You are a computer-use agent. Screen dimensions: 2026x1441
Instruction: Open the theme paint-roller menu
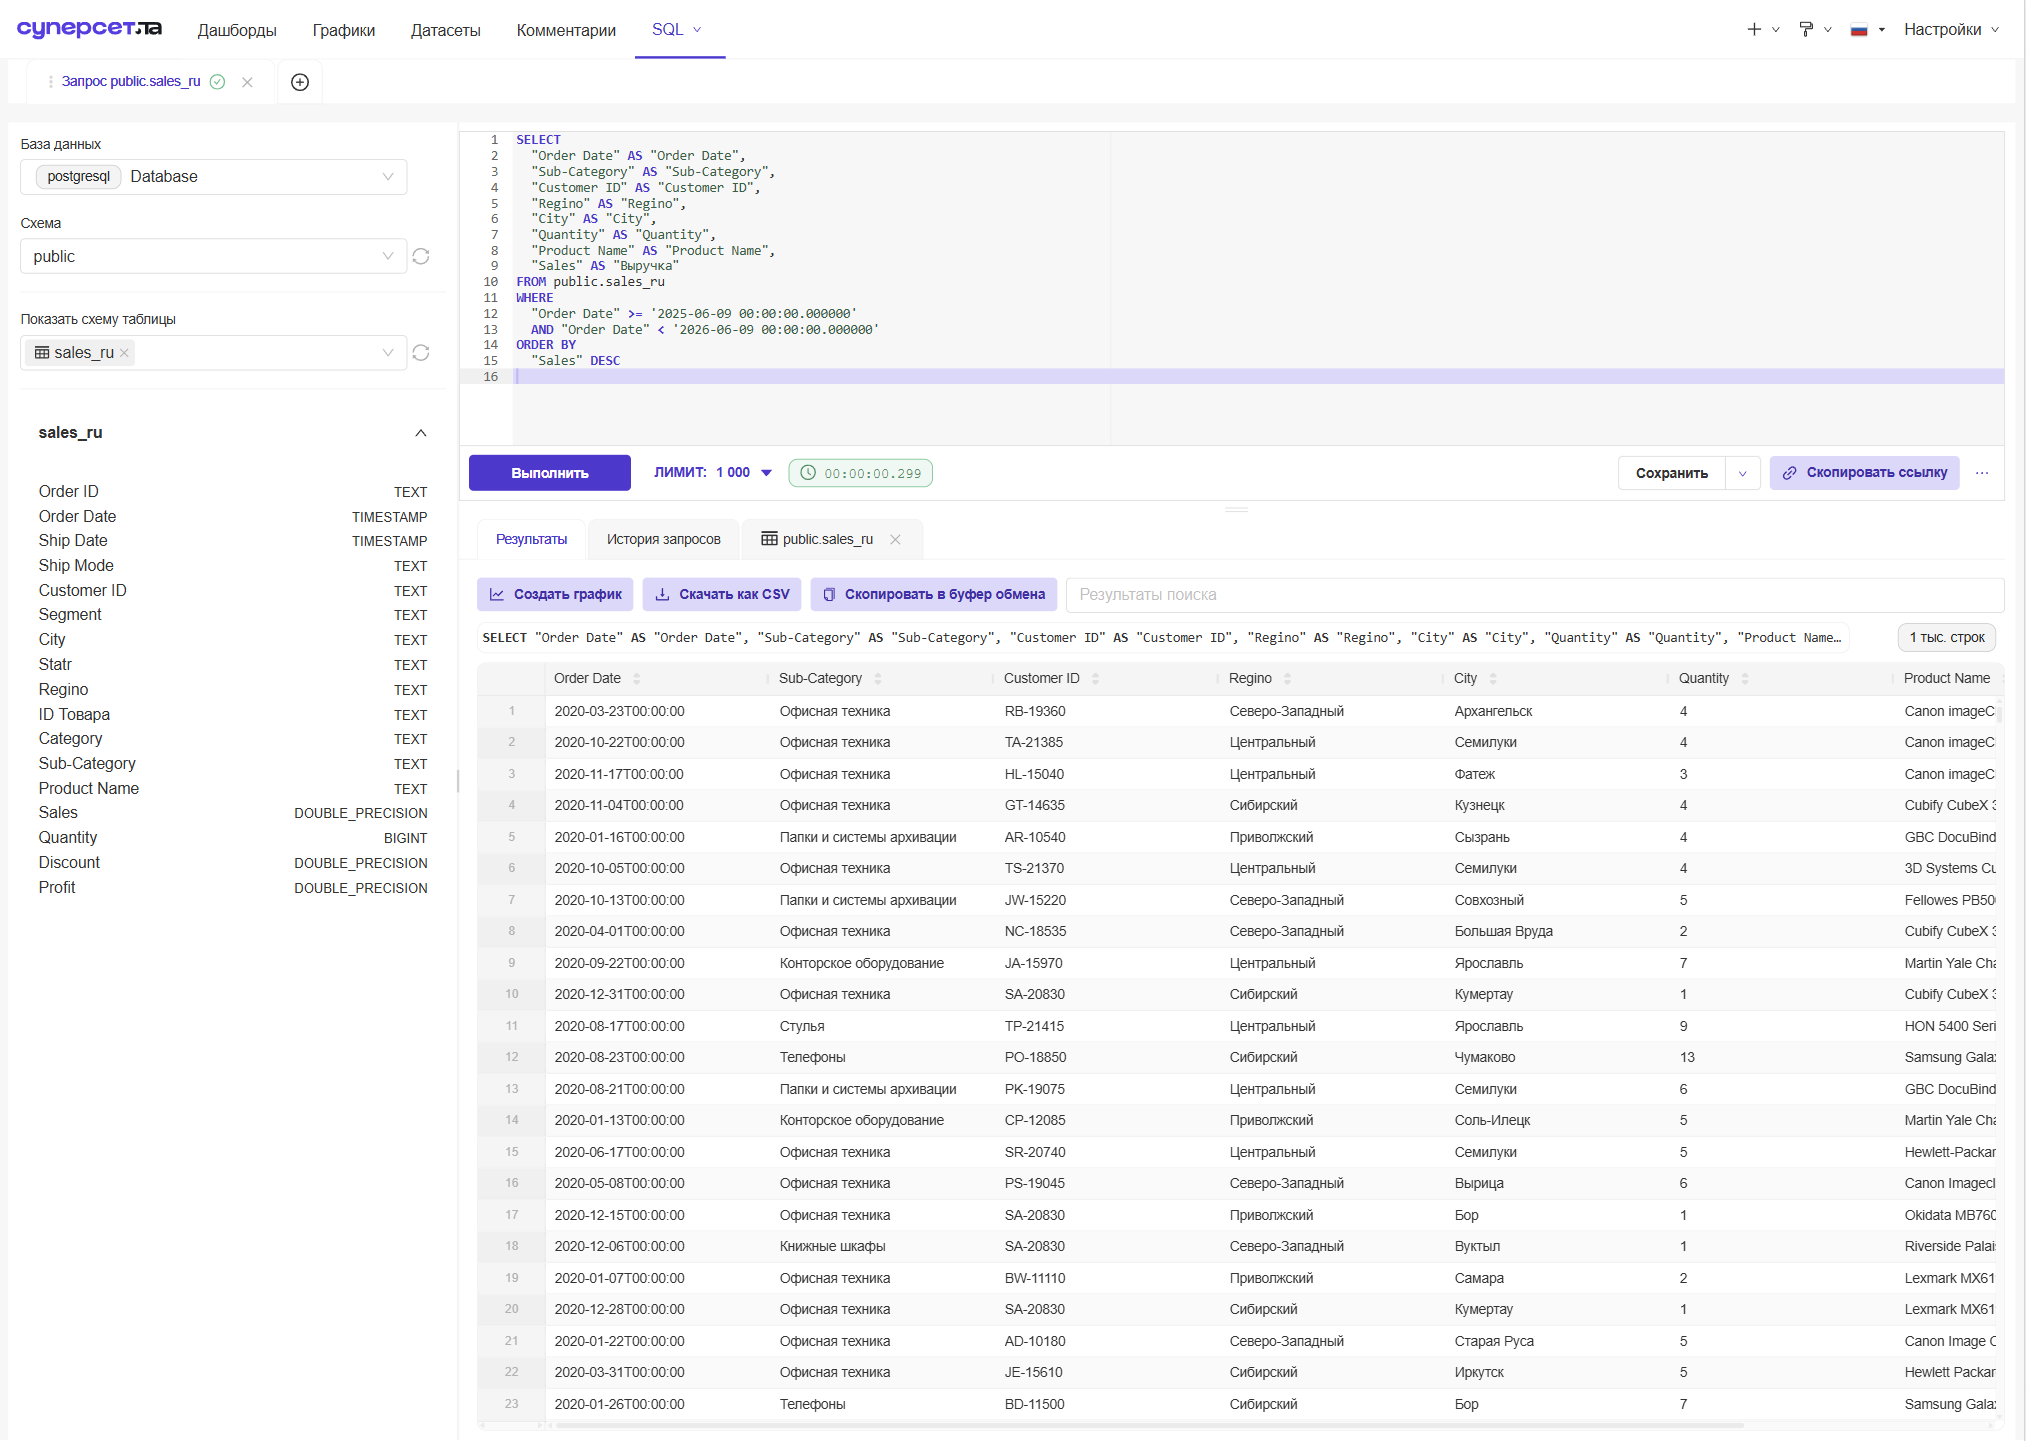click(1814, 29)
